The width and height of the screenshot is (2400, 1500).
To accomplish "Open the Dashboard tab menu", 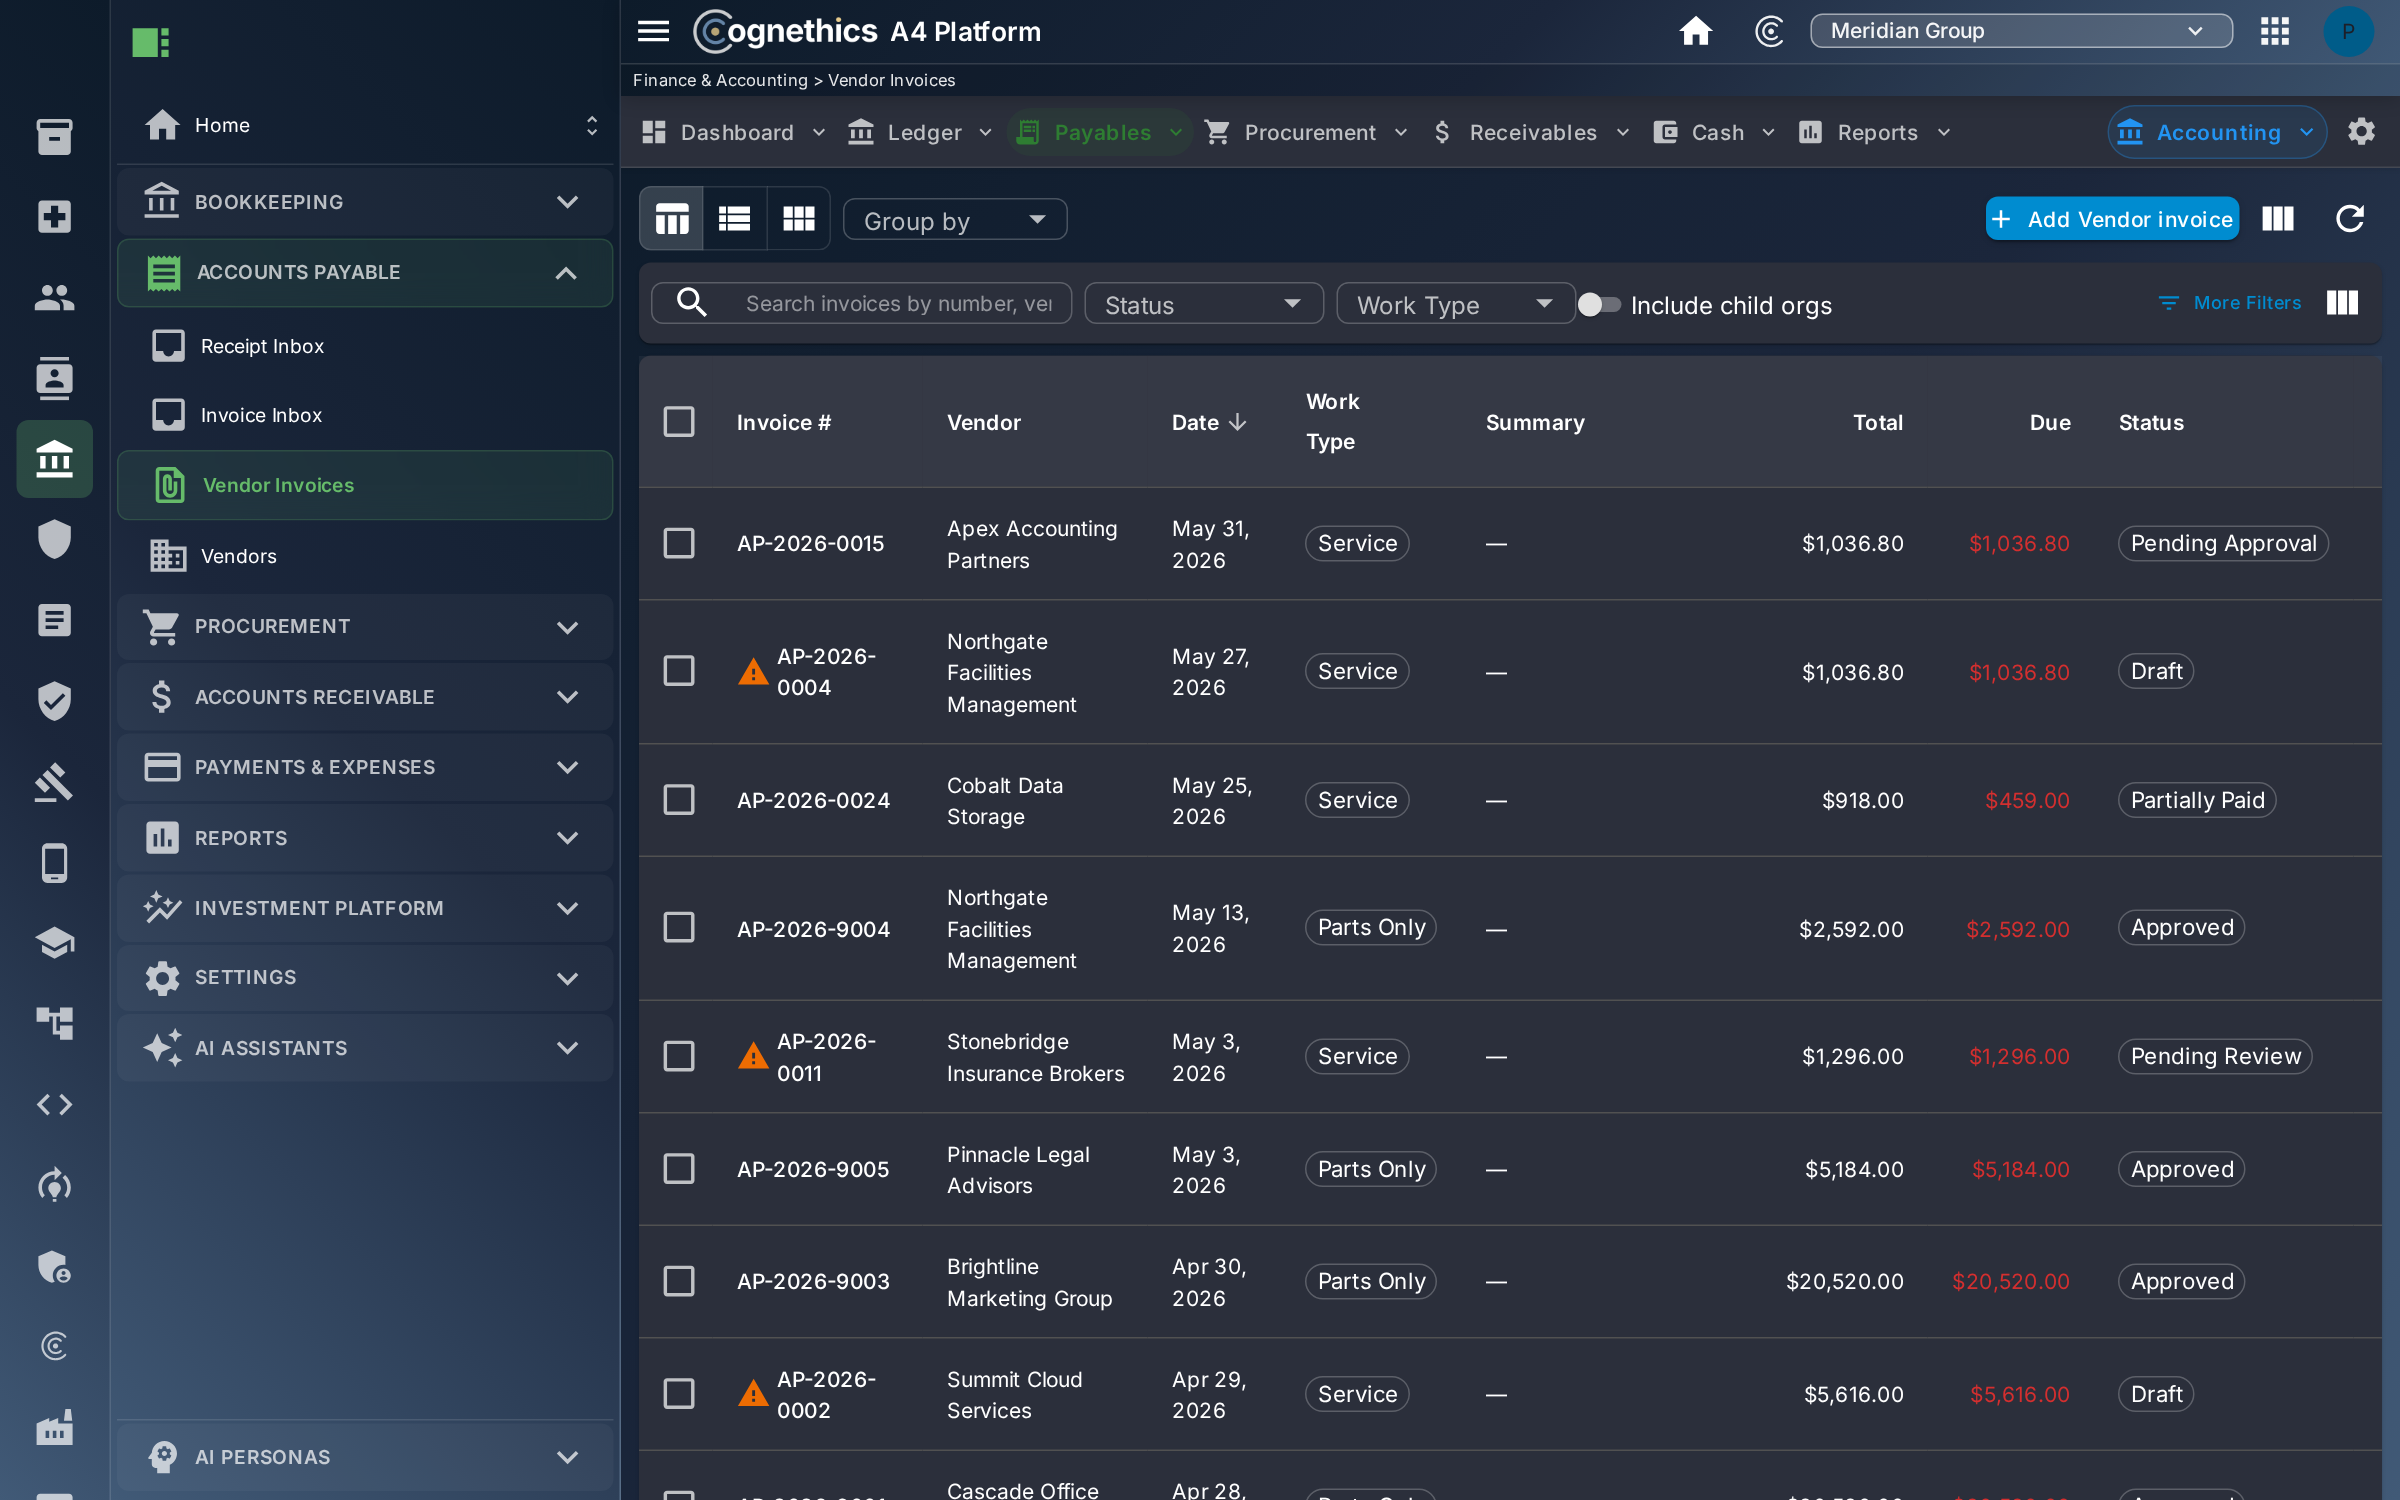I will pyautogui.click(x=733, y=132).
